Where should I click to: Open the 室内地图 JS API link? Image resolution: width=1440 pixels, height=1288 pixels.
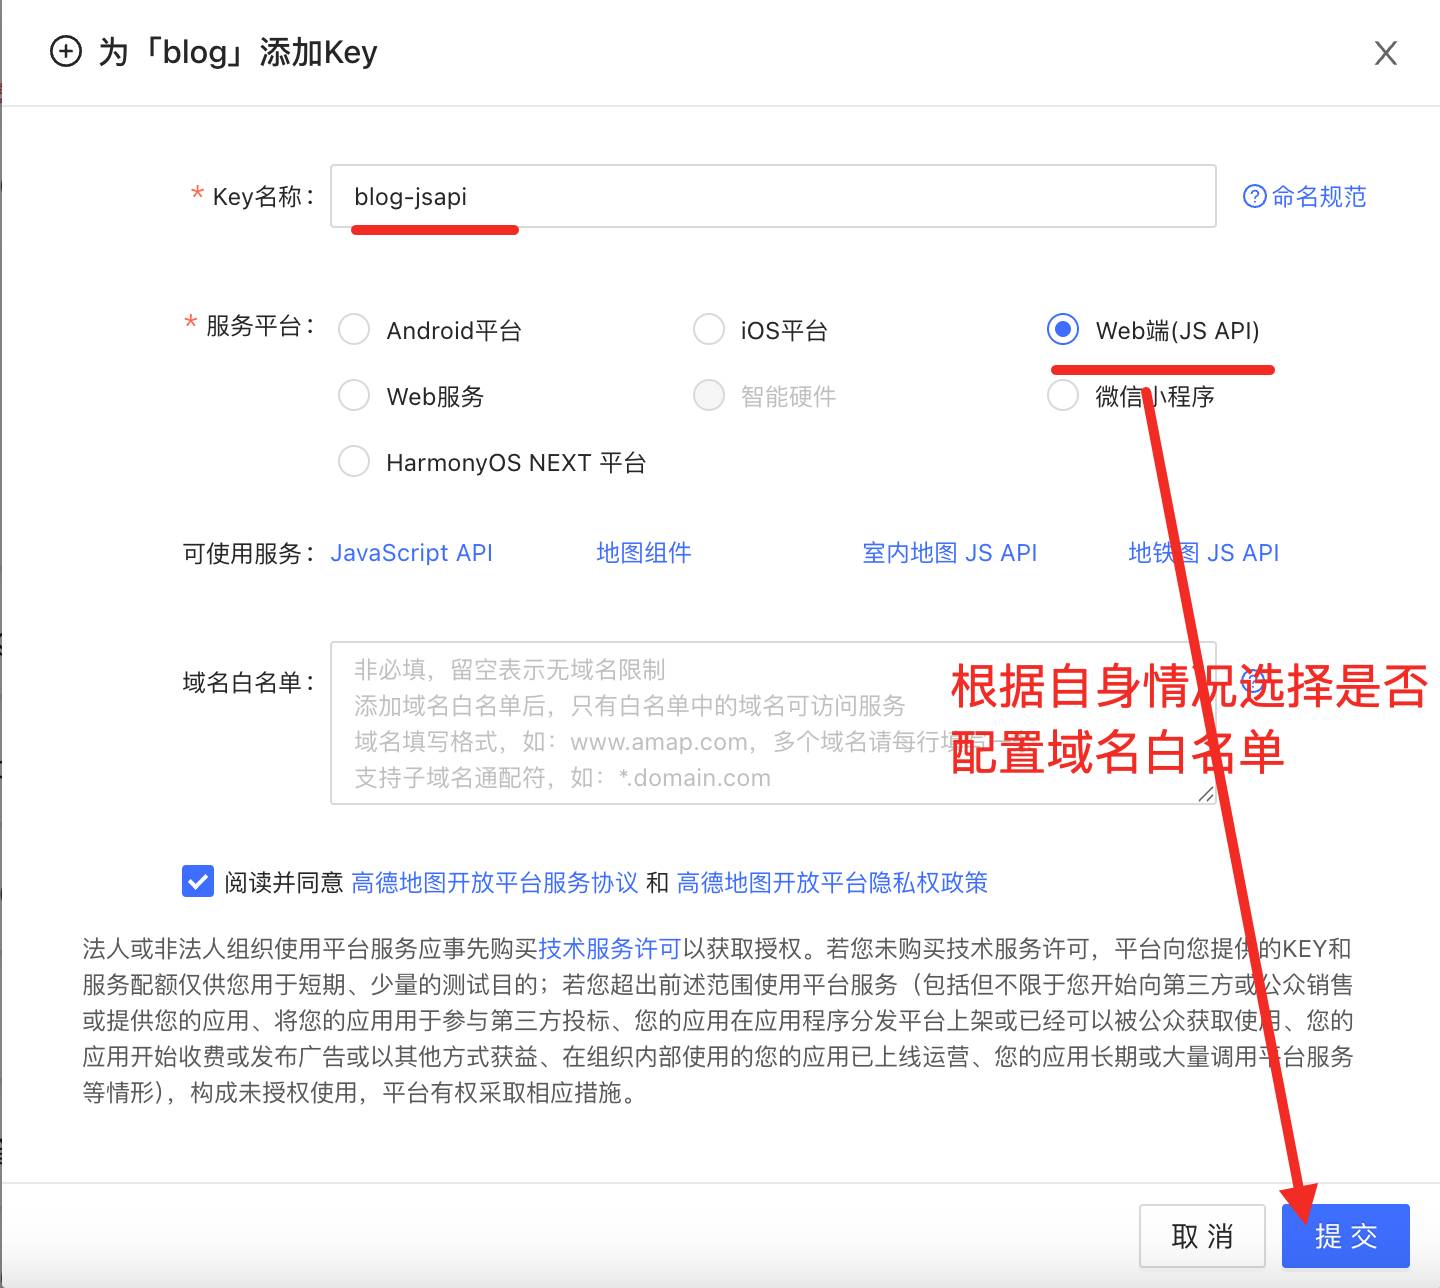949,553
